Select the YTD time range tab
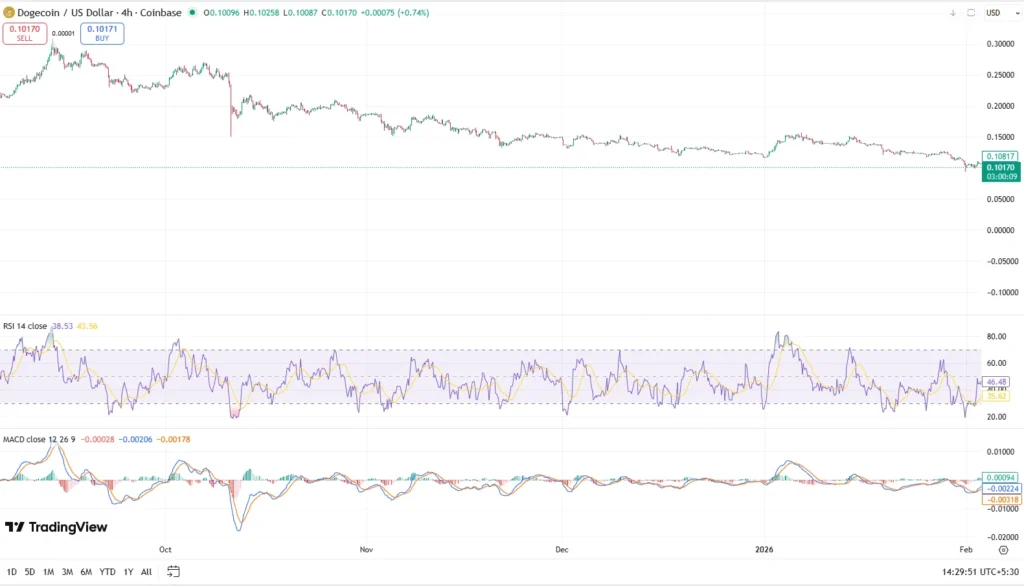 point(106,570)
